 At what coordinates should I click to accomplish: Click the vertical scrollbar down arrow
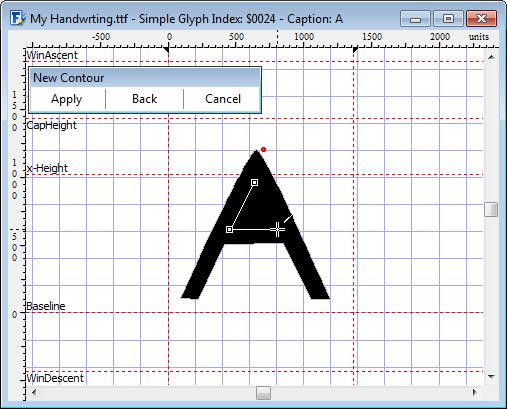[491, 377]
